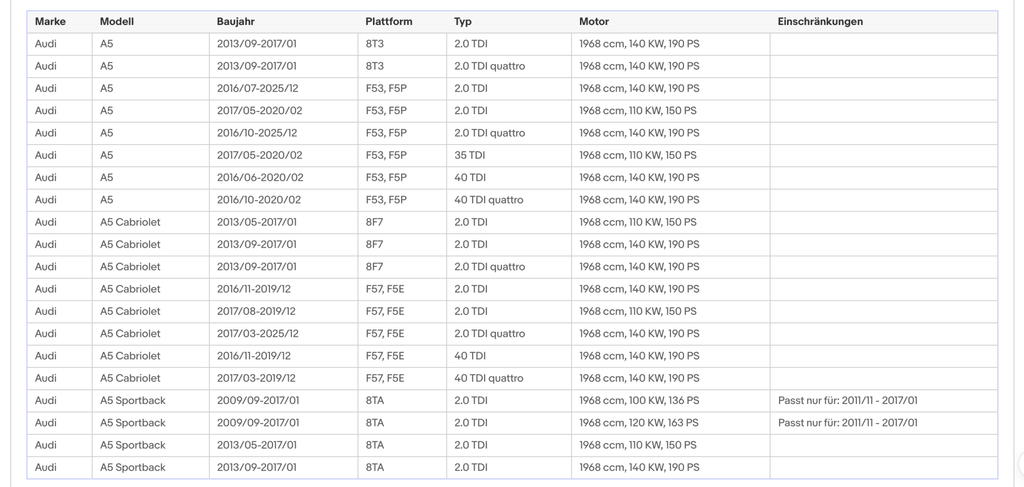1024x487 pixels.
Task: Select the 35 TDI type cell
Action: tap(509, 155)
